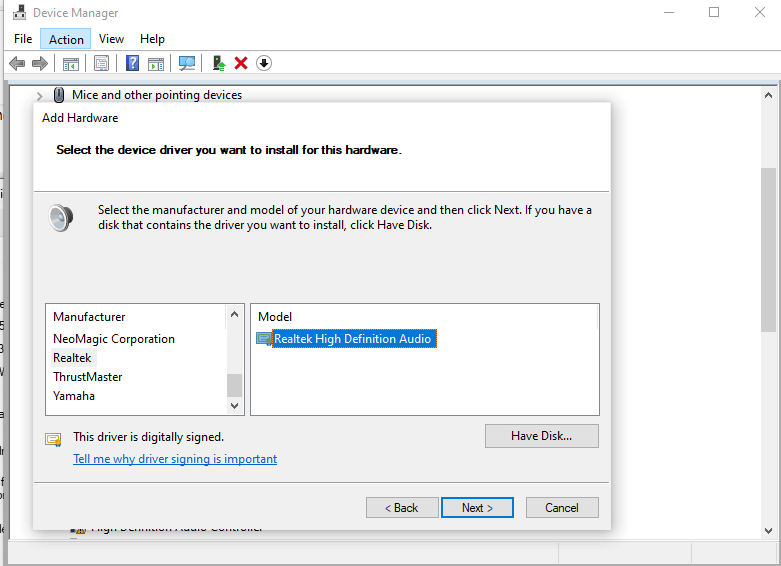
Task: Select ThrustMaster manufacturer
Action: pyautogui.click(x=88, y=377)
